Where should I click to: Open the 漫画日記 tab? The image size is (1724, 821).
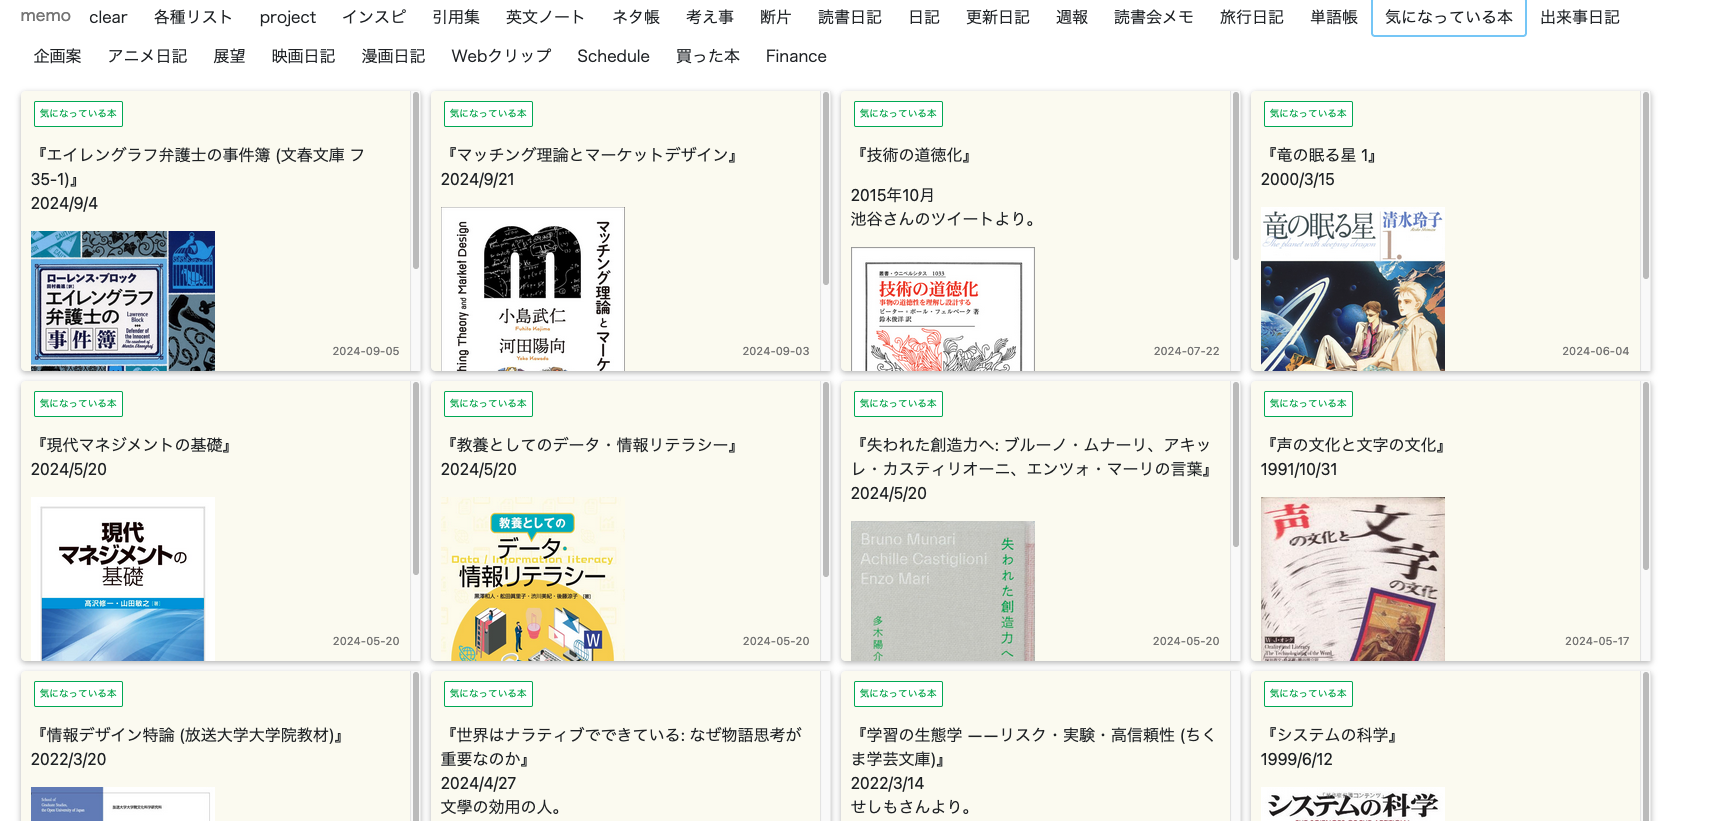coord(394,56)
